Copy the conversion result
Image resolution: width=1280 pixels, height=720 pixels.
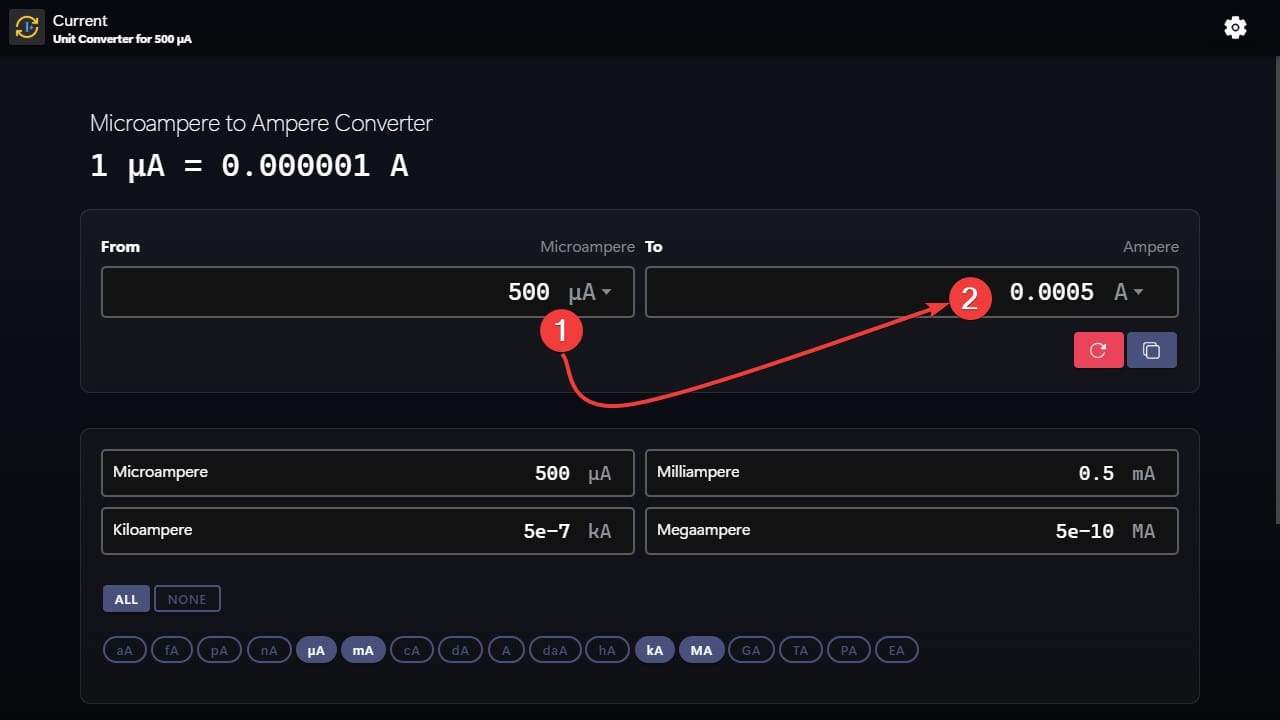click(x=1151, y=349)
